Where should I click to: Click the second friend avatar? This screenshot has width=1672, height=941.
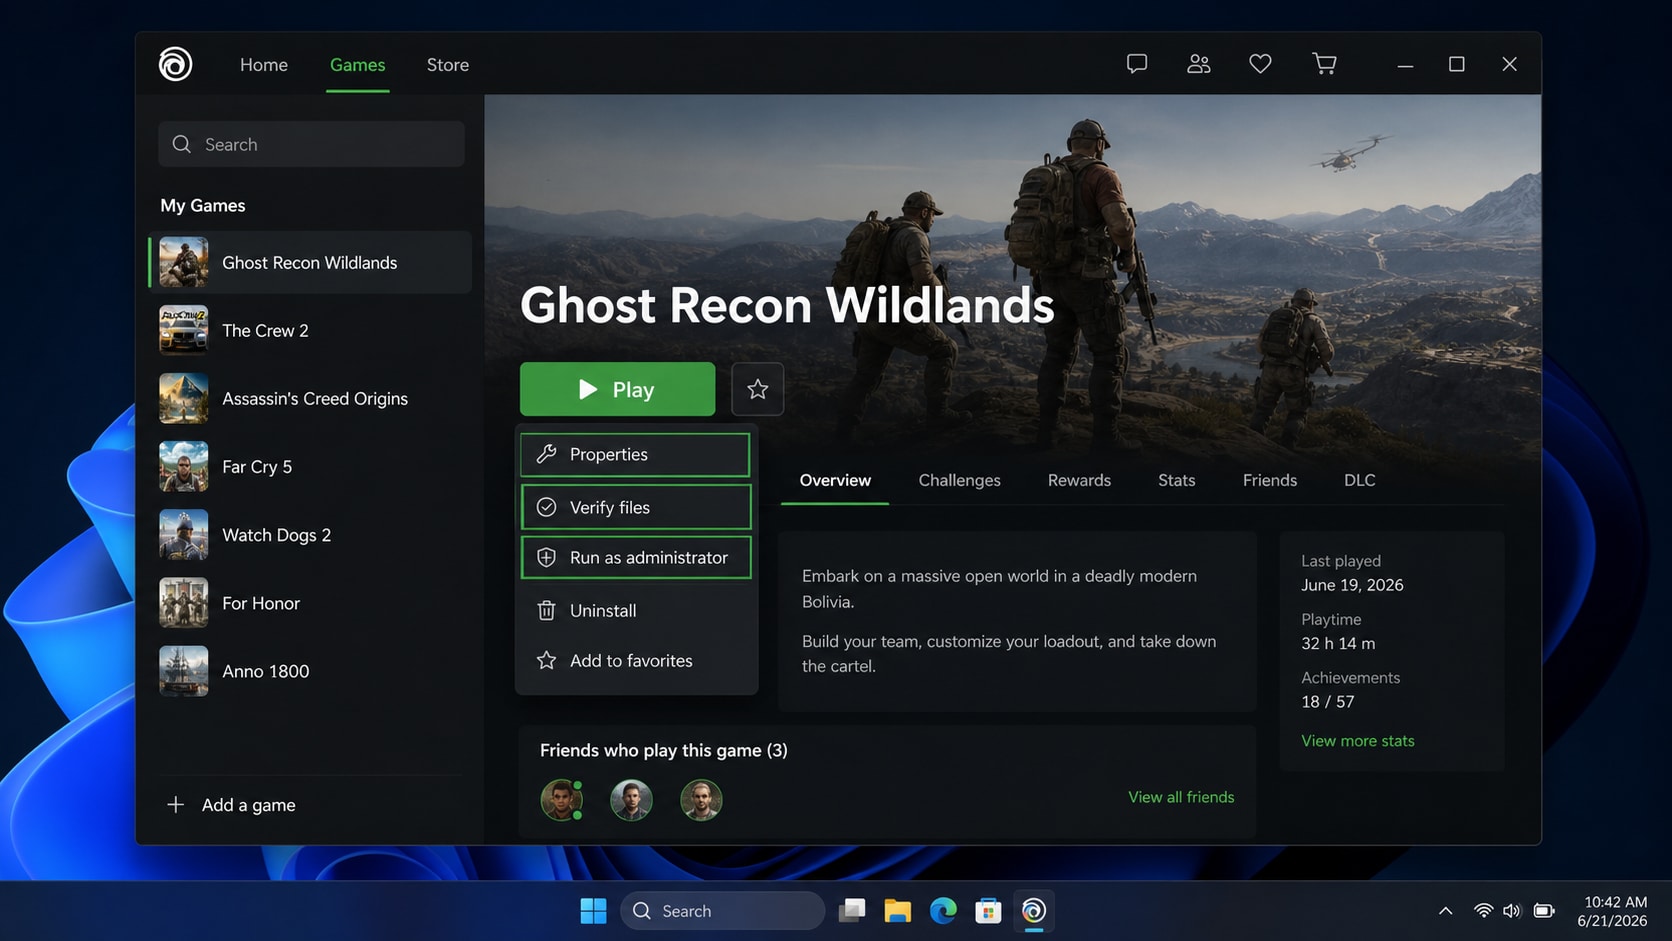coord(631,800)
